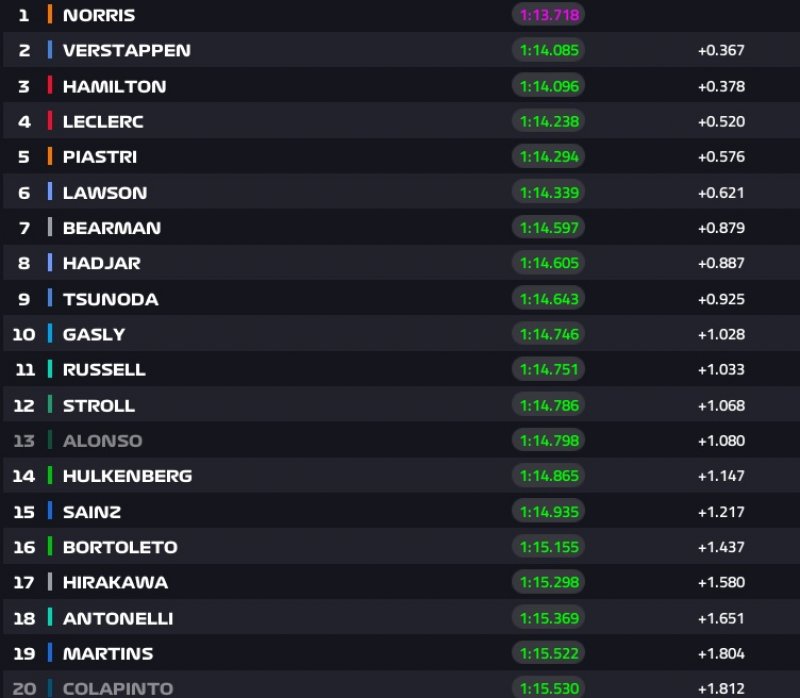
Task: Click Lawson's lap time 1:14.339
Action: (549, 192)
